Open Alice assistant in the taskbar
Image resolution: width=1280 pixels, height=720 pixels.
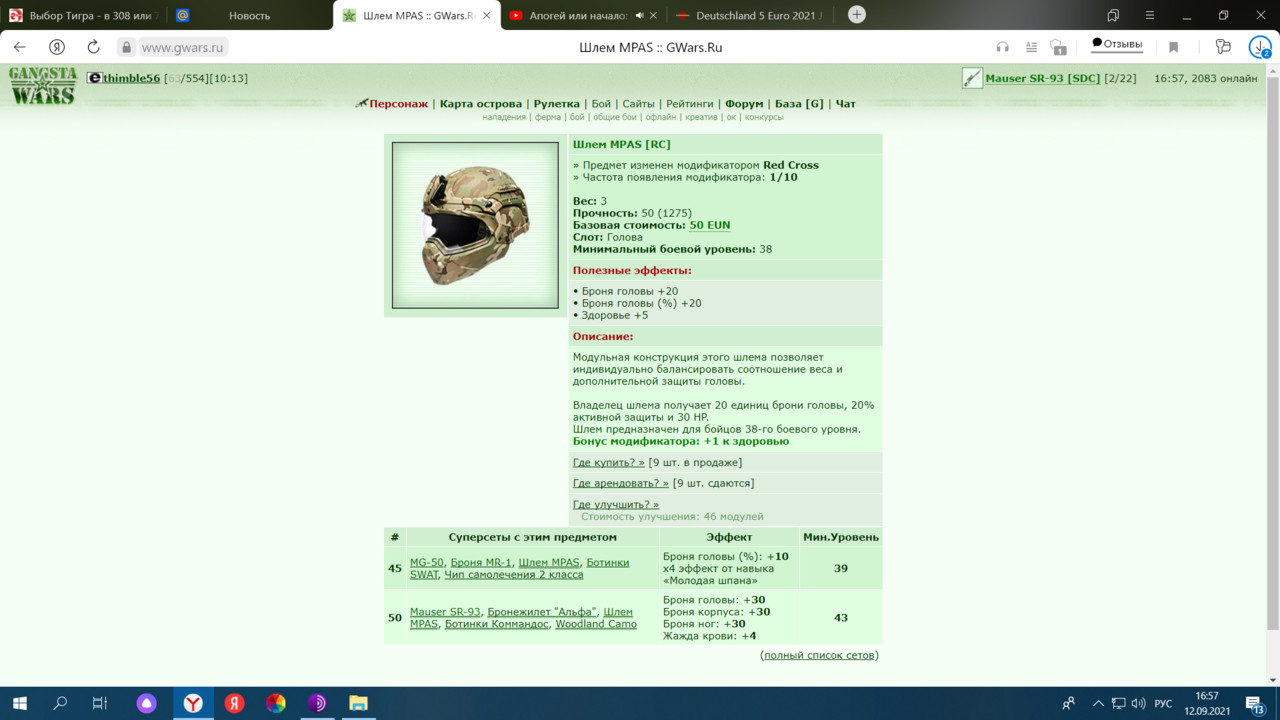(146, 704)
